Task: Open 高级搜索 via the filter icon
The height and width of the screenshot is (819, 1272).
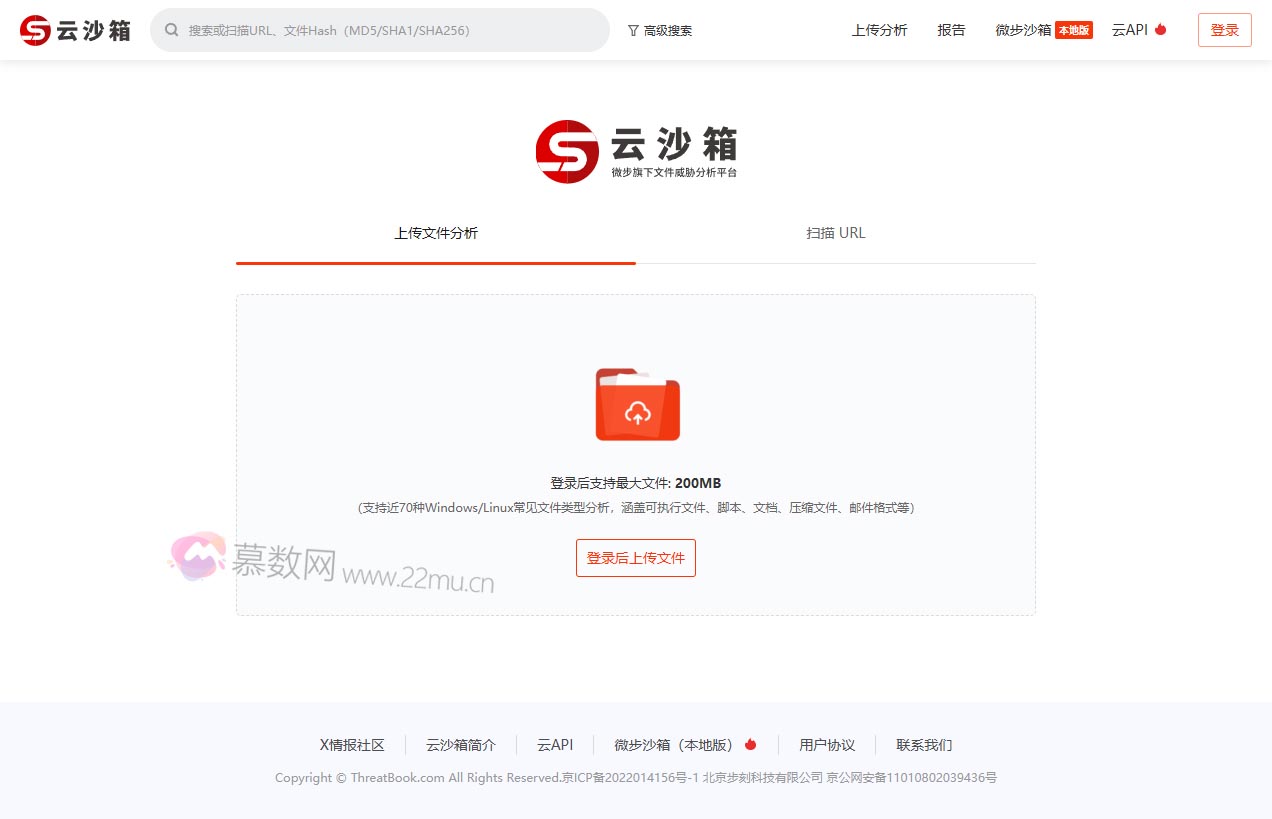Action: [636, 30]
